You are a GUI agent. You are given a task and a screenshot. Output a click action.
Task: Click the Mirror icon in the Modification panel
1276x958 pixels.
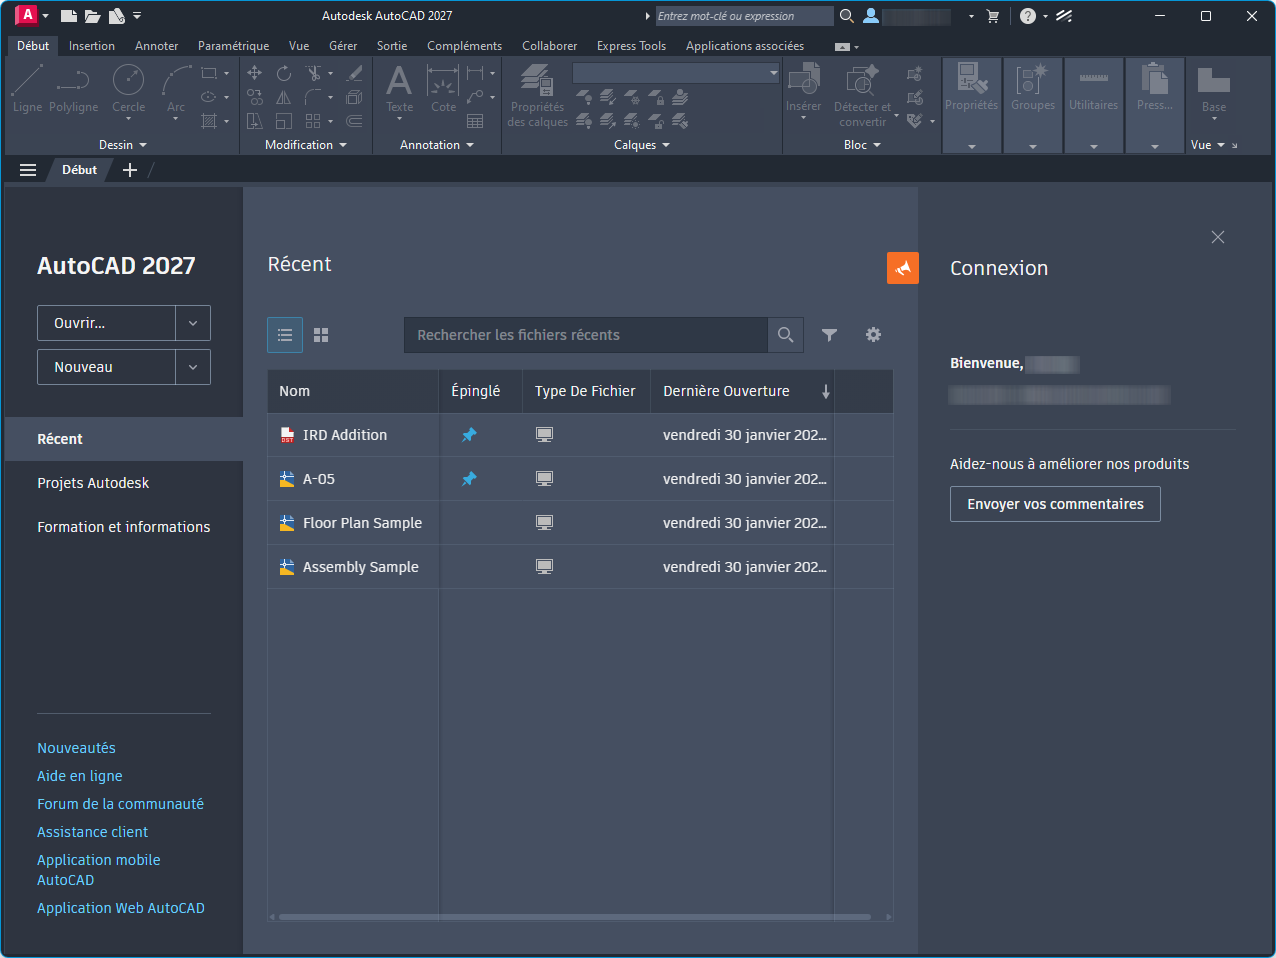click(284, 97)
